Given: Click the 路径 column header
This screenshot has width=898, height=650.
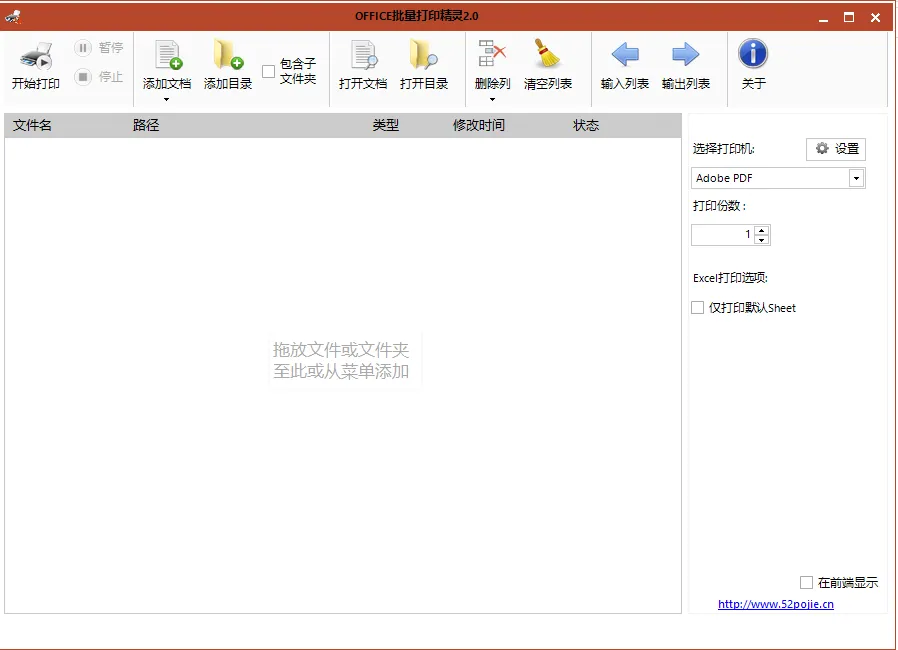Looking at the screenshot, I should 146,125.
